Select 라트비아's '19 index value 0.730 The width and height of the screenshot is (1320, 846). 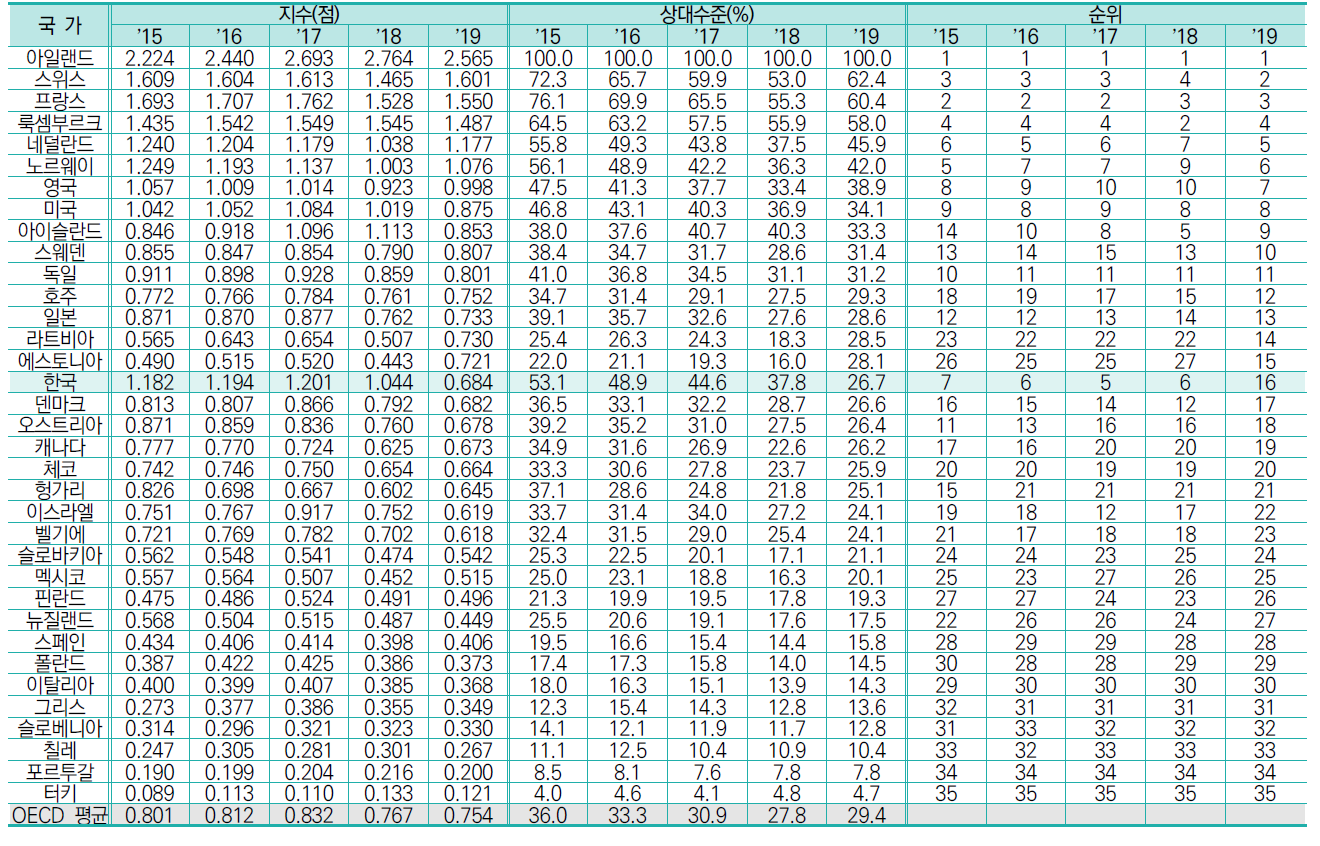coord(468,337)
